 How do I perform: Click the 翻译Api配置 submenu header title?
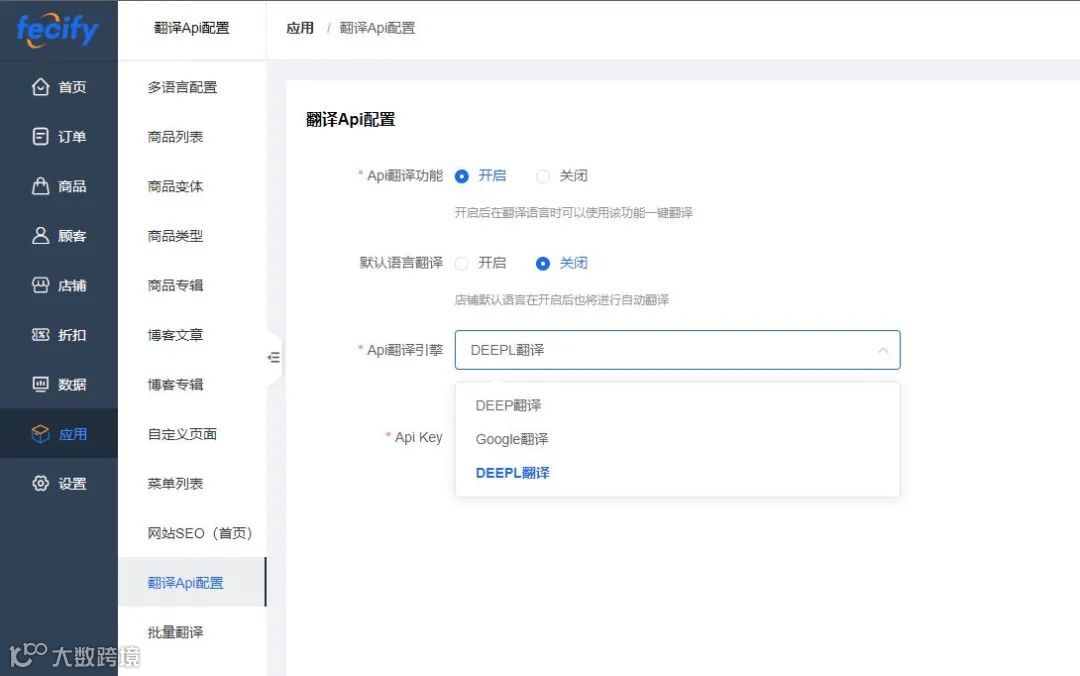point(191,28)
